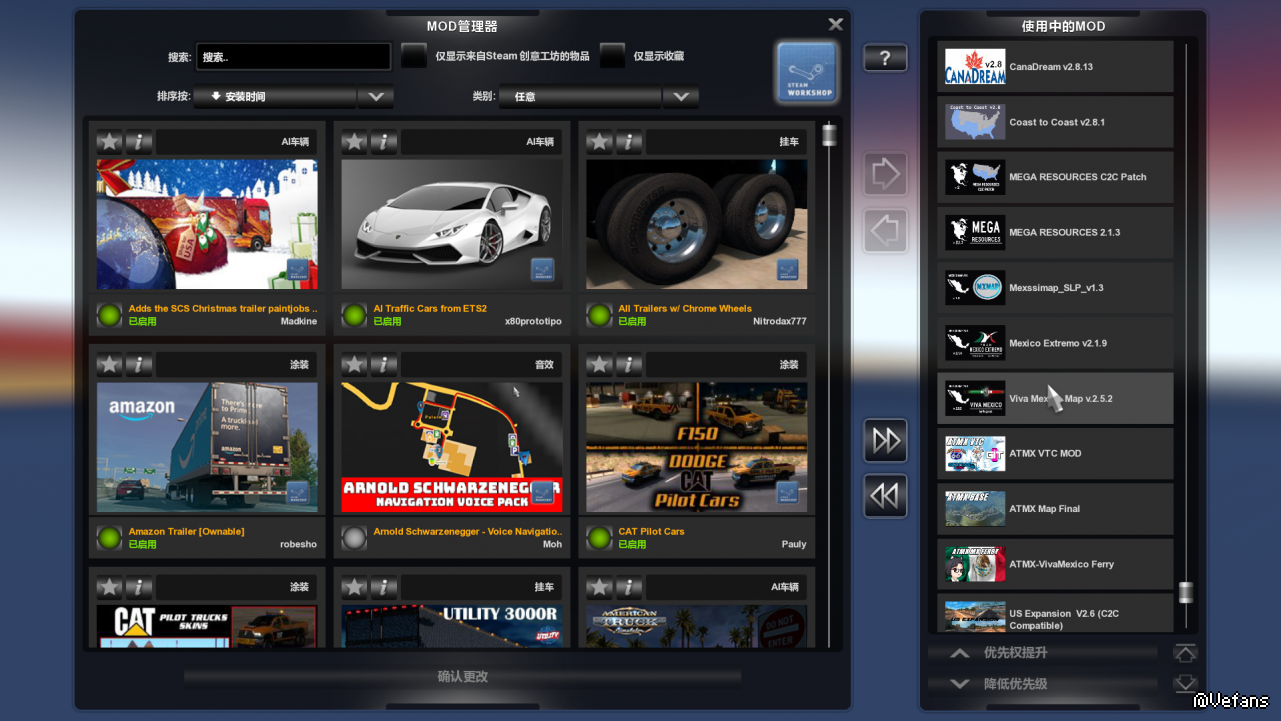Favorite All Trailers w/ Chrome Wheels mod
The image size is (1281, 721).
pyautogui.click(x=599, y=142)
